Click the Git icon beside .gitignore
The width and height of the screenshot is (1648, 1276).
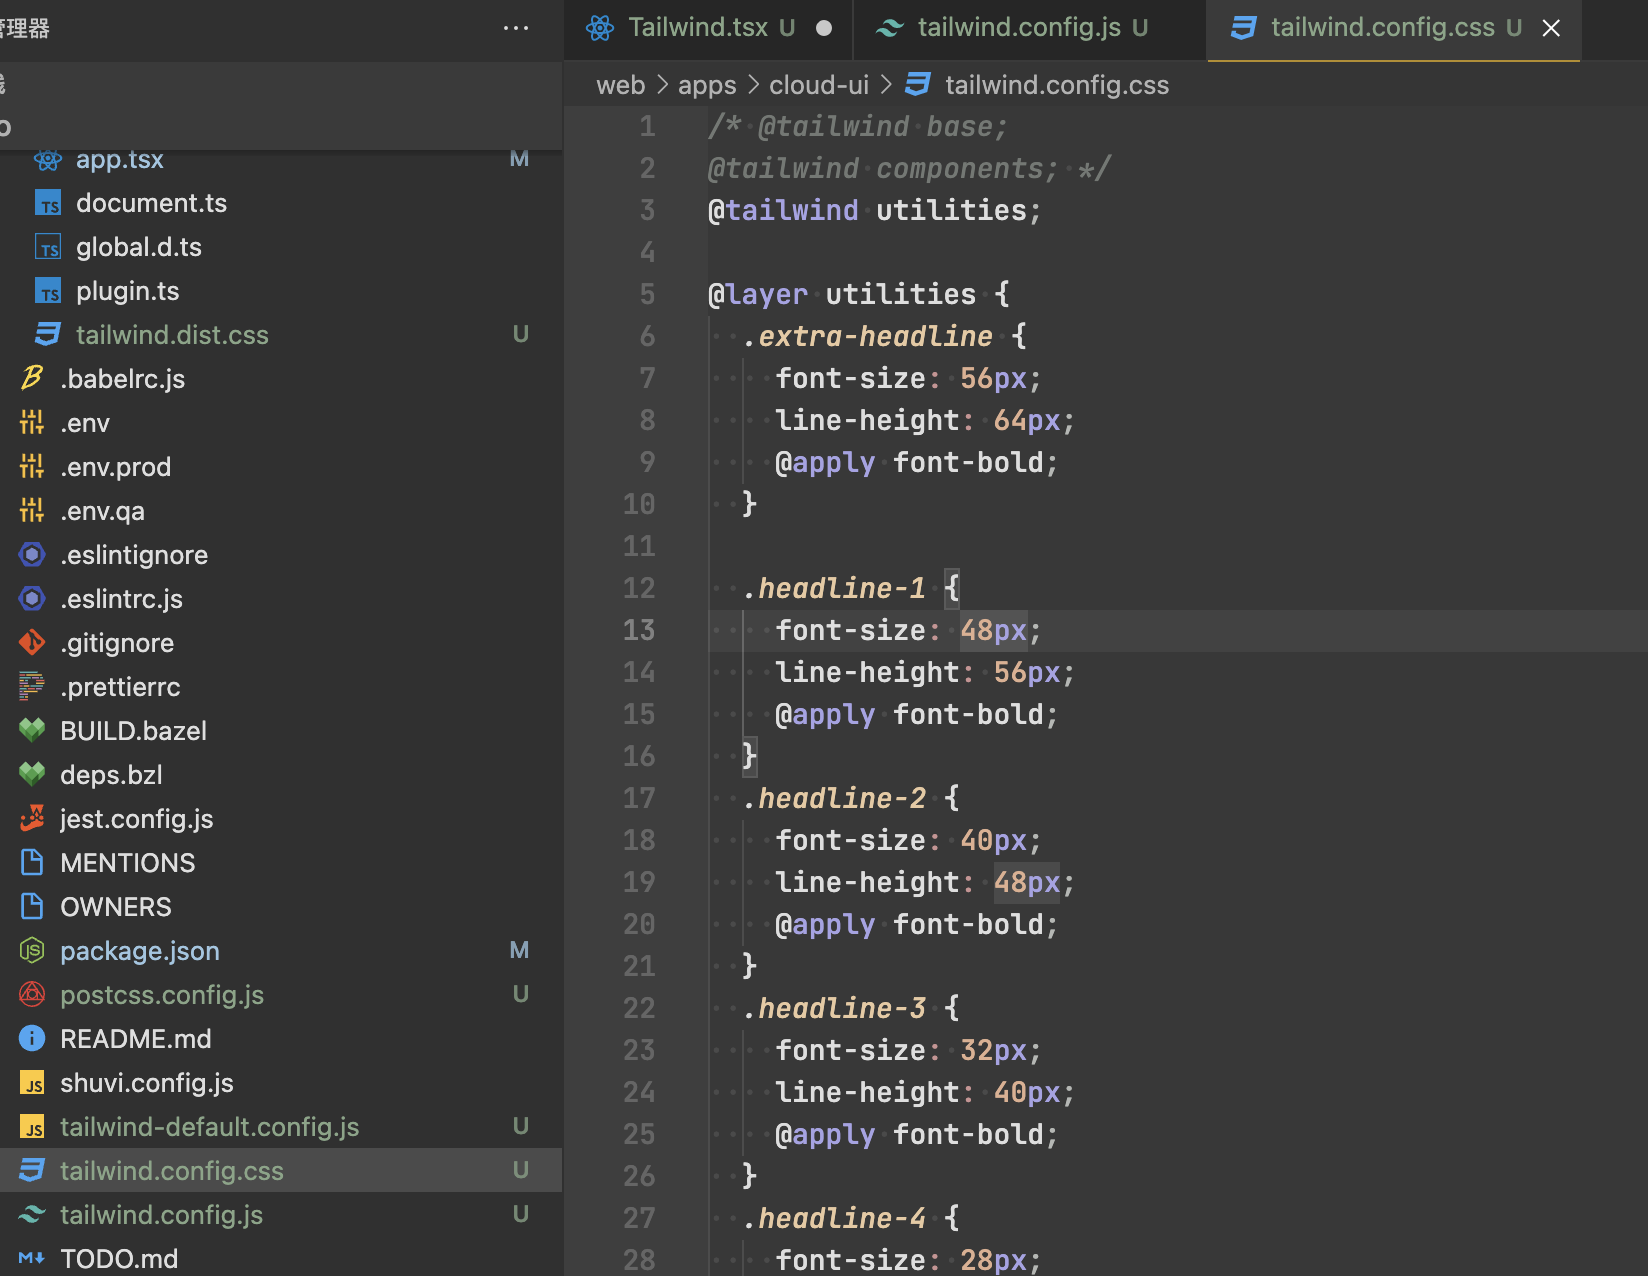(x=31, y=642)
